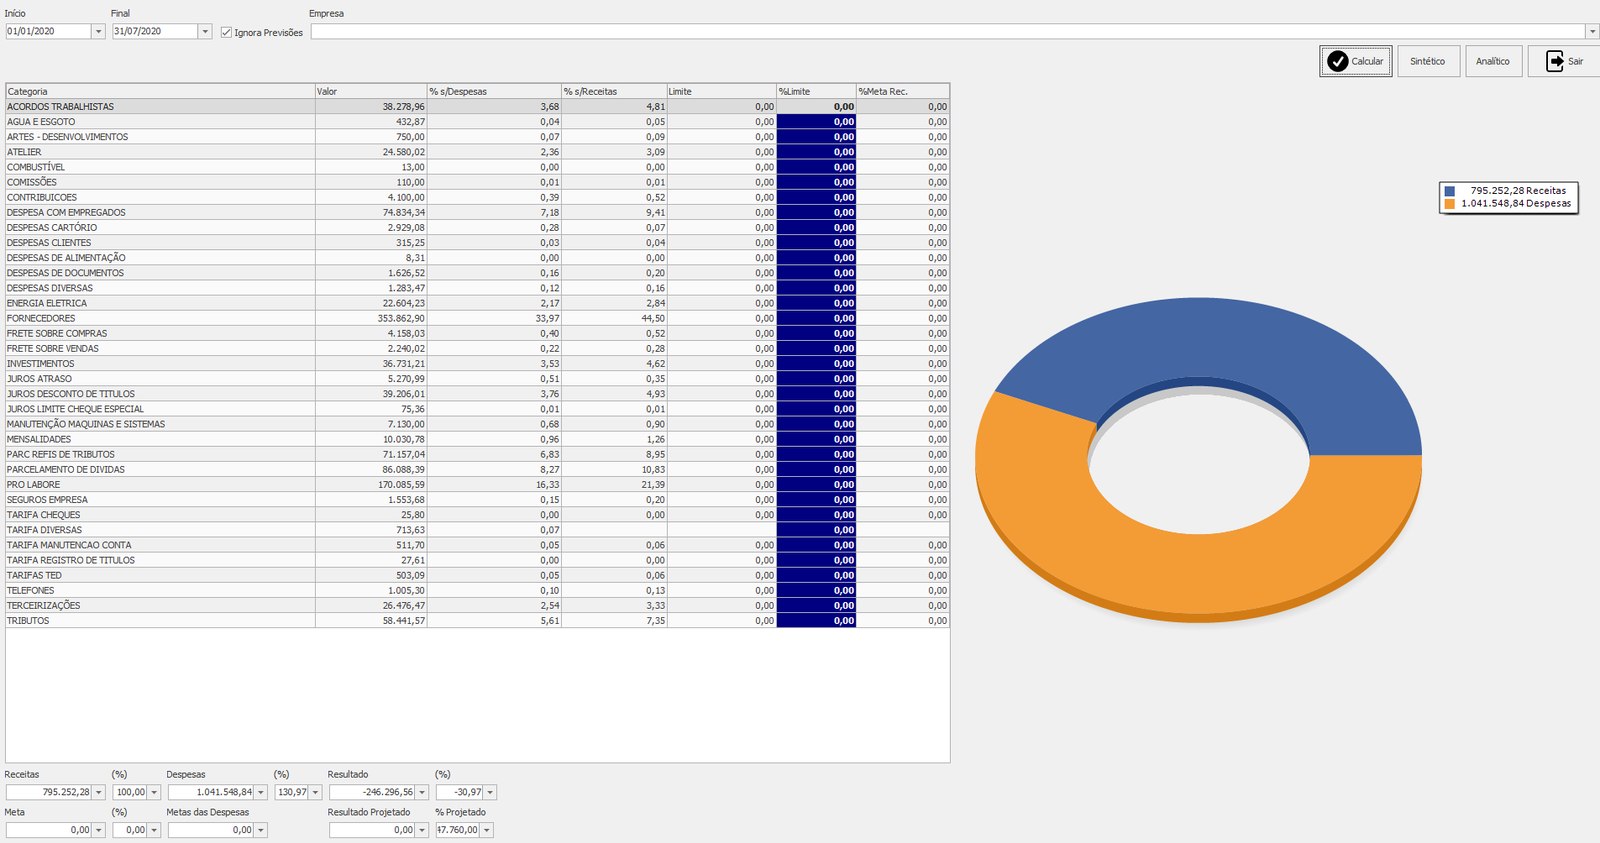Viewport: 1600px width, 843px height.
Task: Click the Valor column header
Action: pos(370,91)
